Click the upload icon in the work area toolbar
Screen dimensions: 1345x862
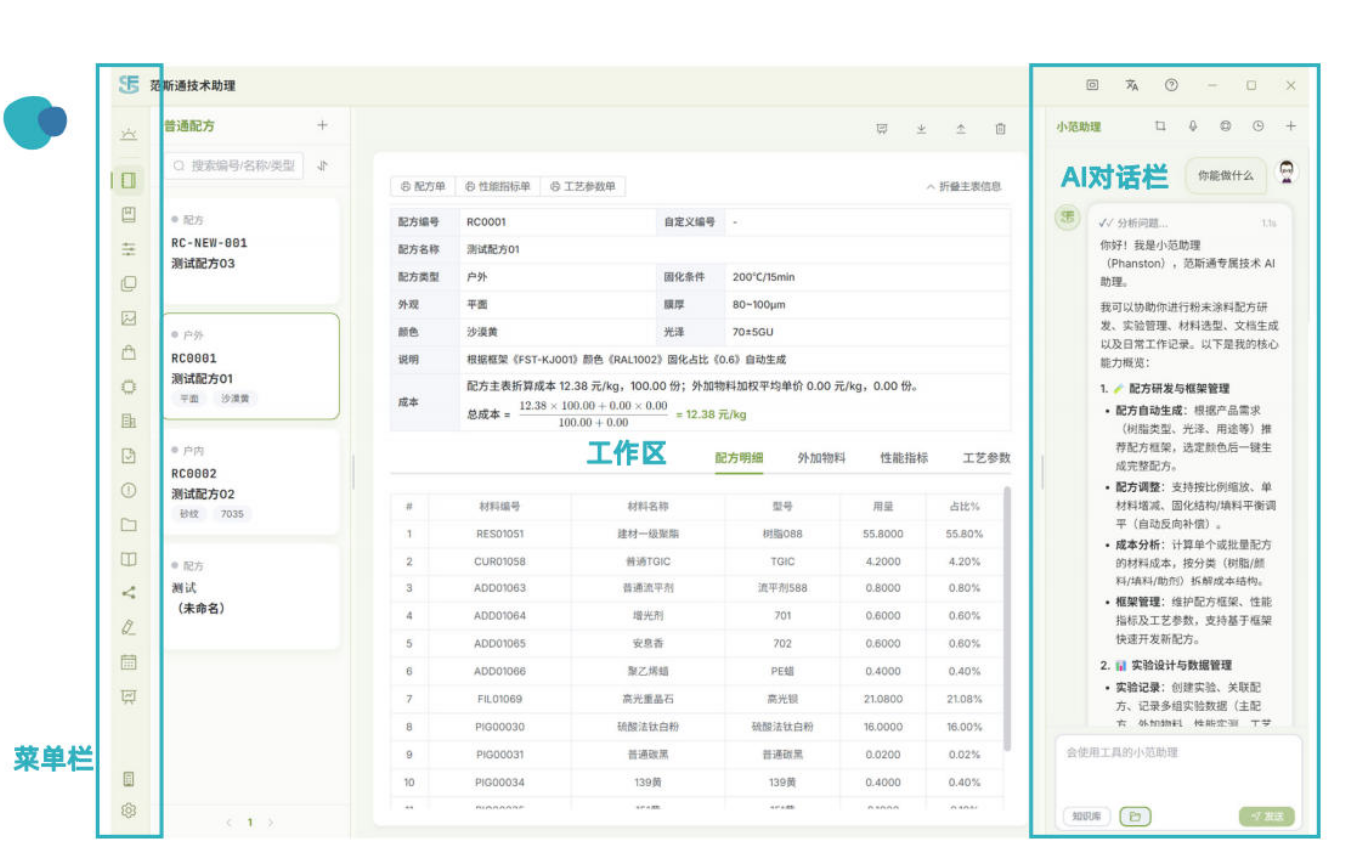coord(961,129)
